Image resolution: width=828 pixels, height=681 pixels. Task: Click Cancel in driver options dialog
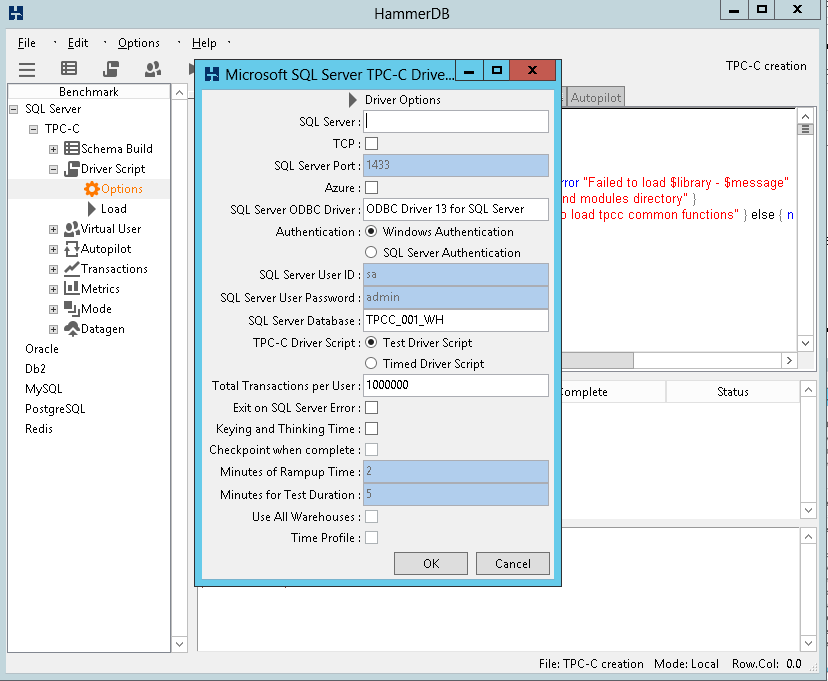point(513,563)
